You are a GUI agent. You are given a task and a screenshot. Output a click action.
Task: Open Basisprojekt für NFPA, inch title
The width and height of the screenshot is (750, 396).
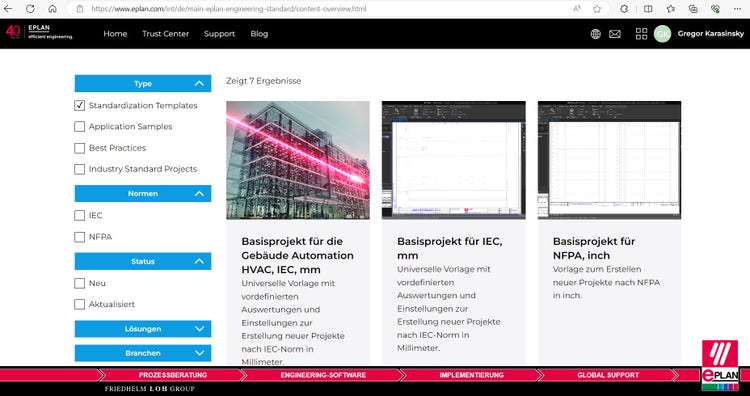coord(594,248)
